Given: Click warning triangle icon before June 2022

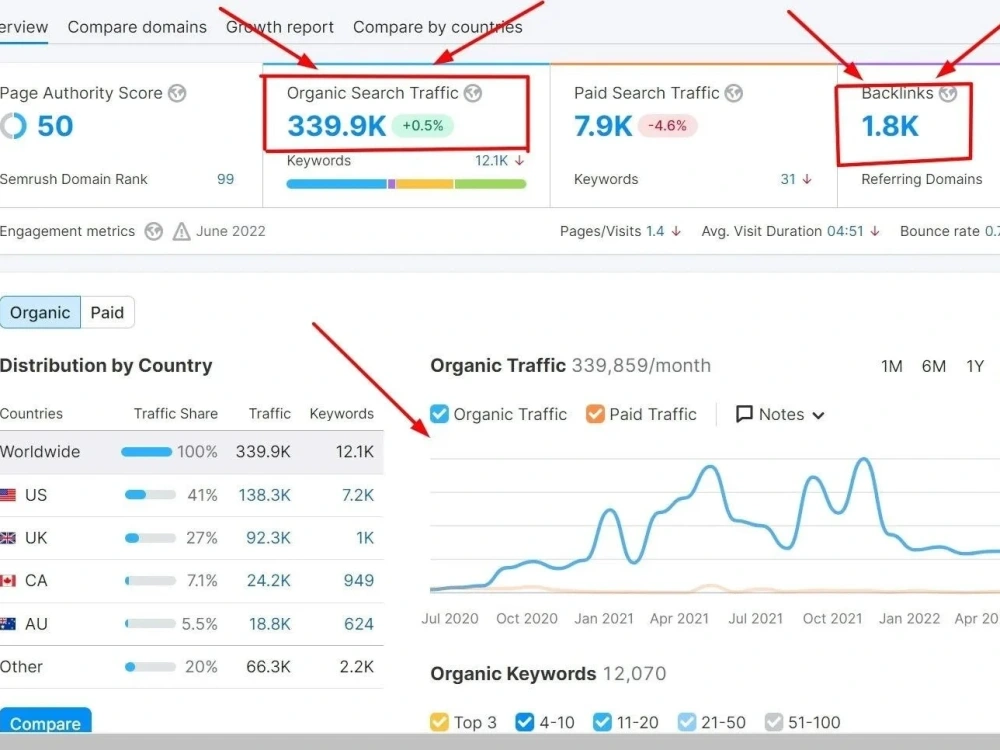Looking at the screenshot, I should pos(181,231).
